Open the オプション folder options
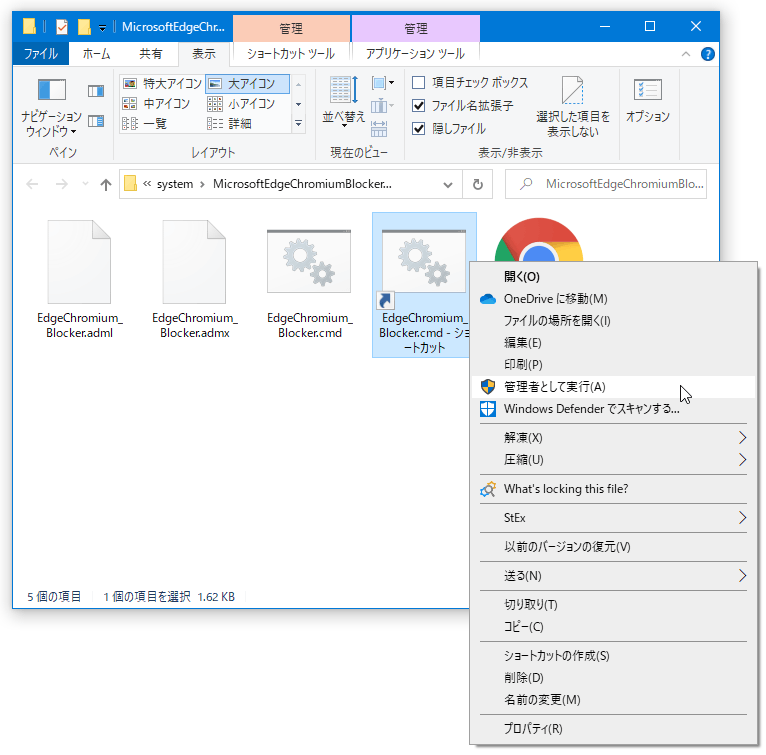766x755 pixels. tap(648, 101)
